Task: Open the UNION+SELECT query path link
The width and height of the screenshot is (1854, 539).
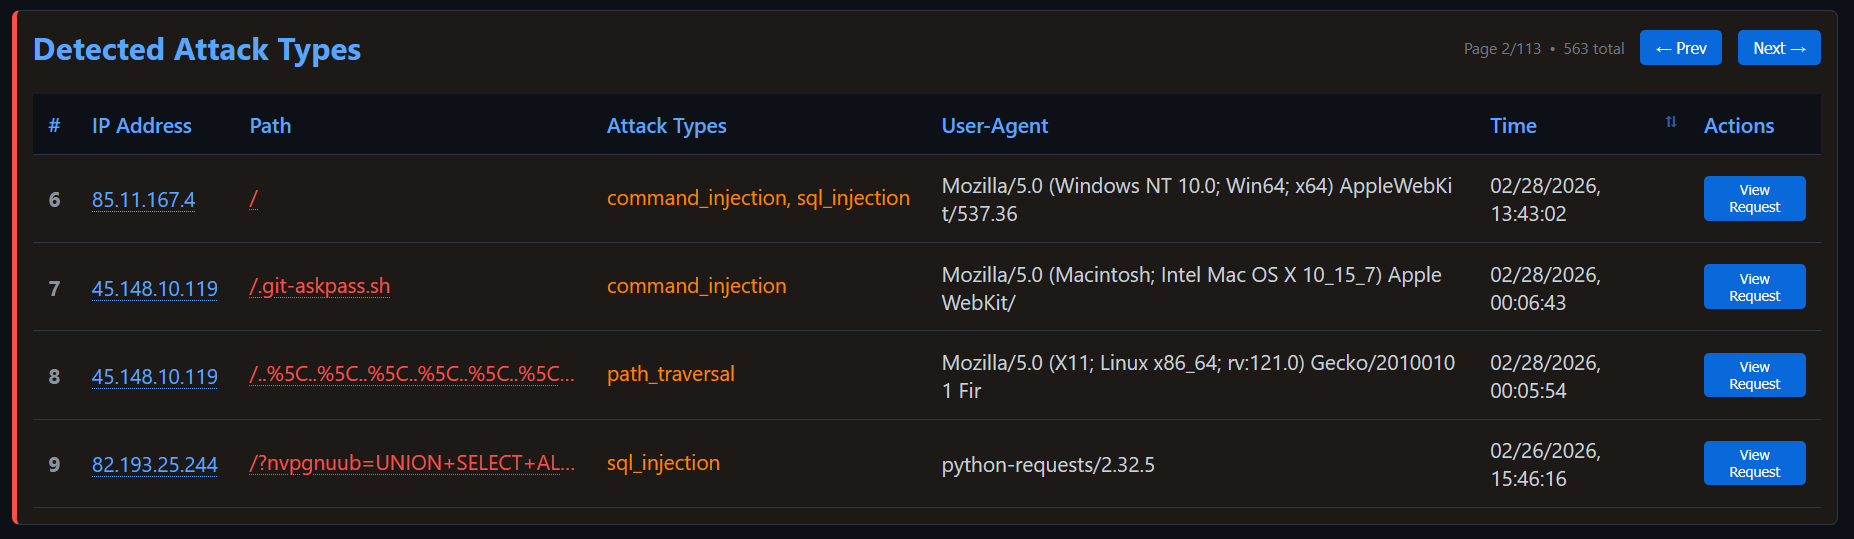Action: pos(411,463)
